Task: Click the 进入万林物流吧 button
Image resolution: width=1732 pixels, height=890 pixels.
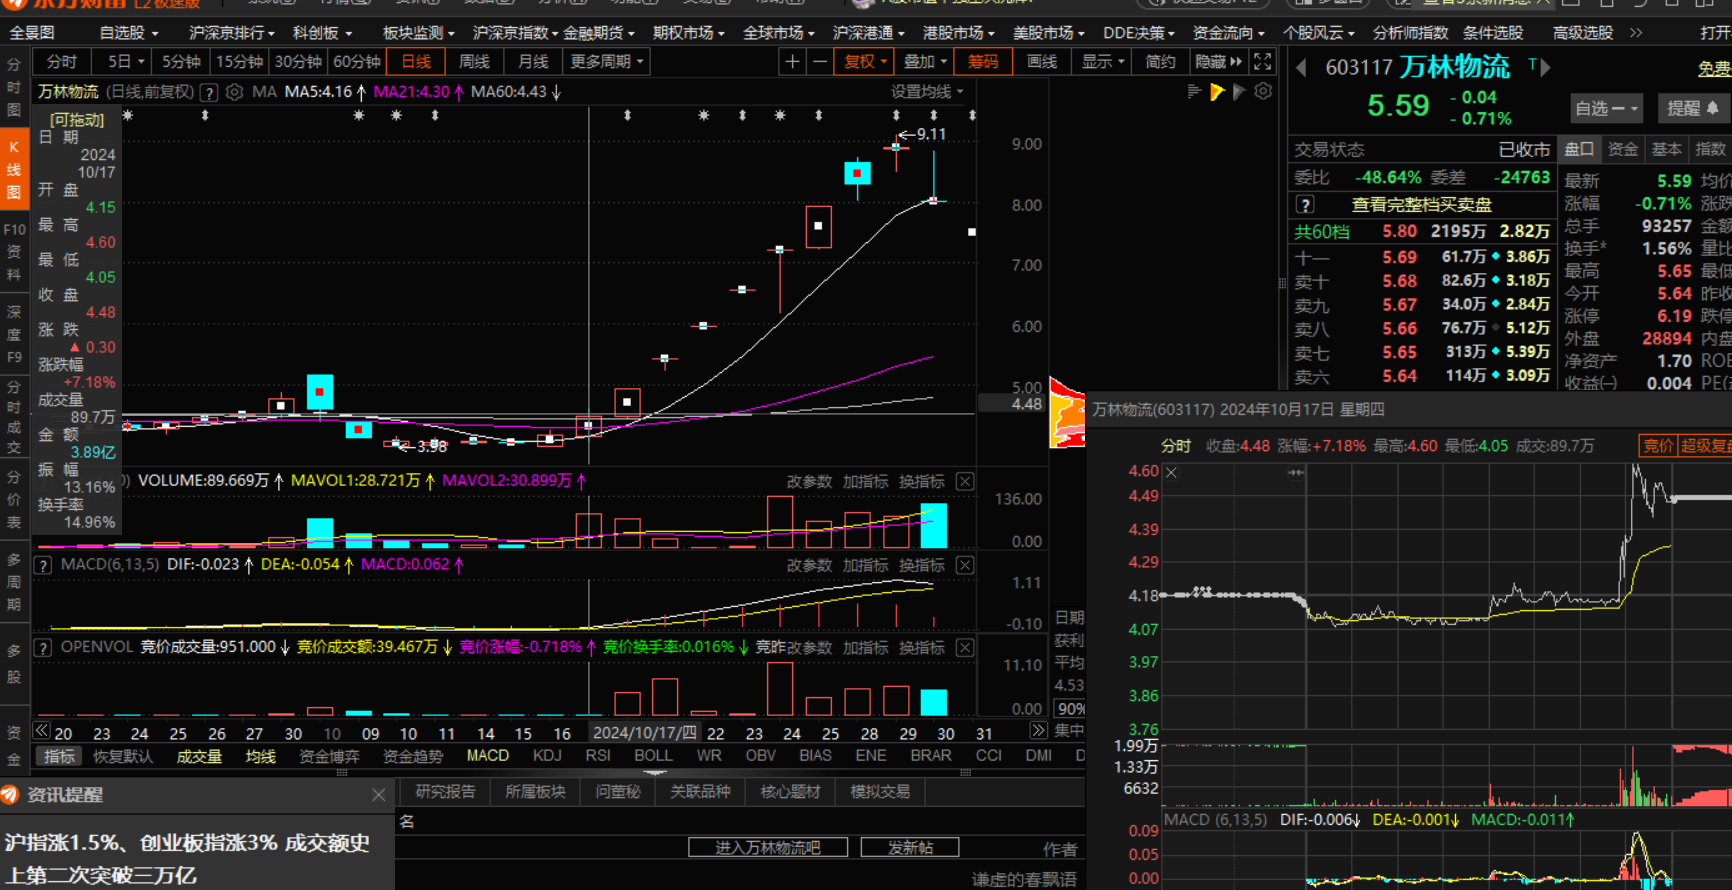Action: [768, 848]
